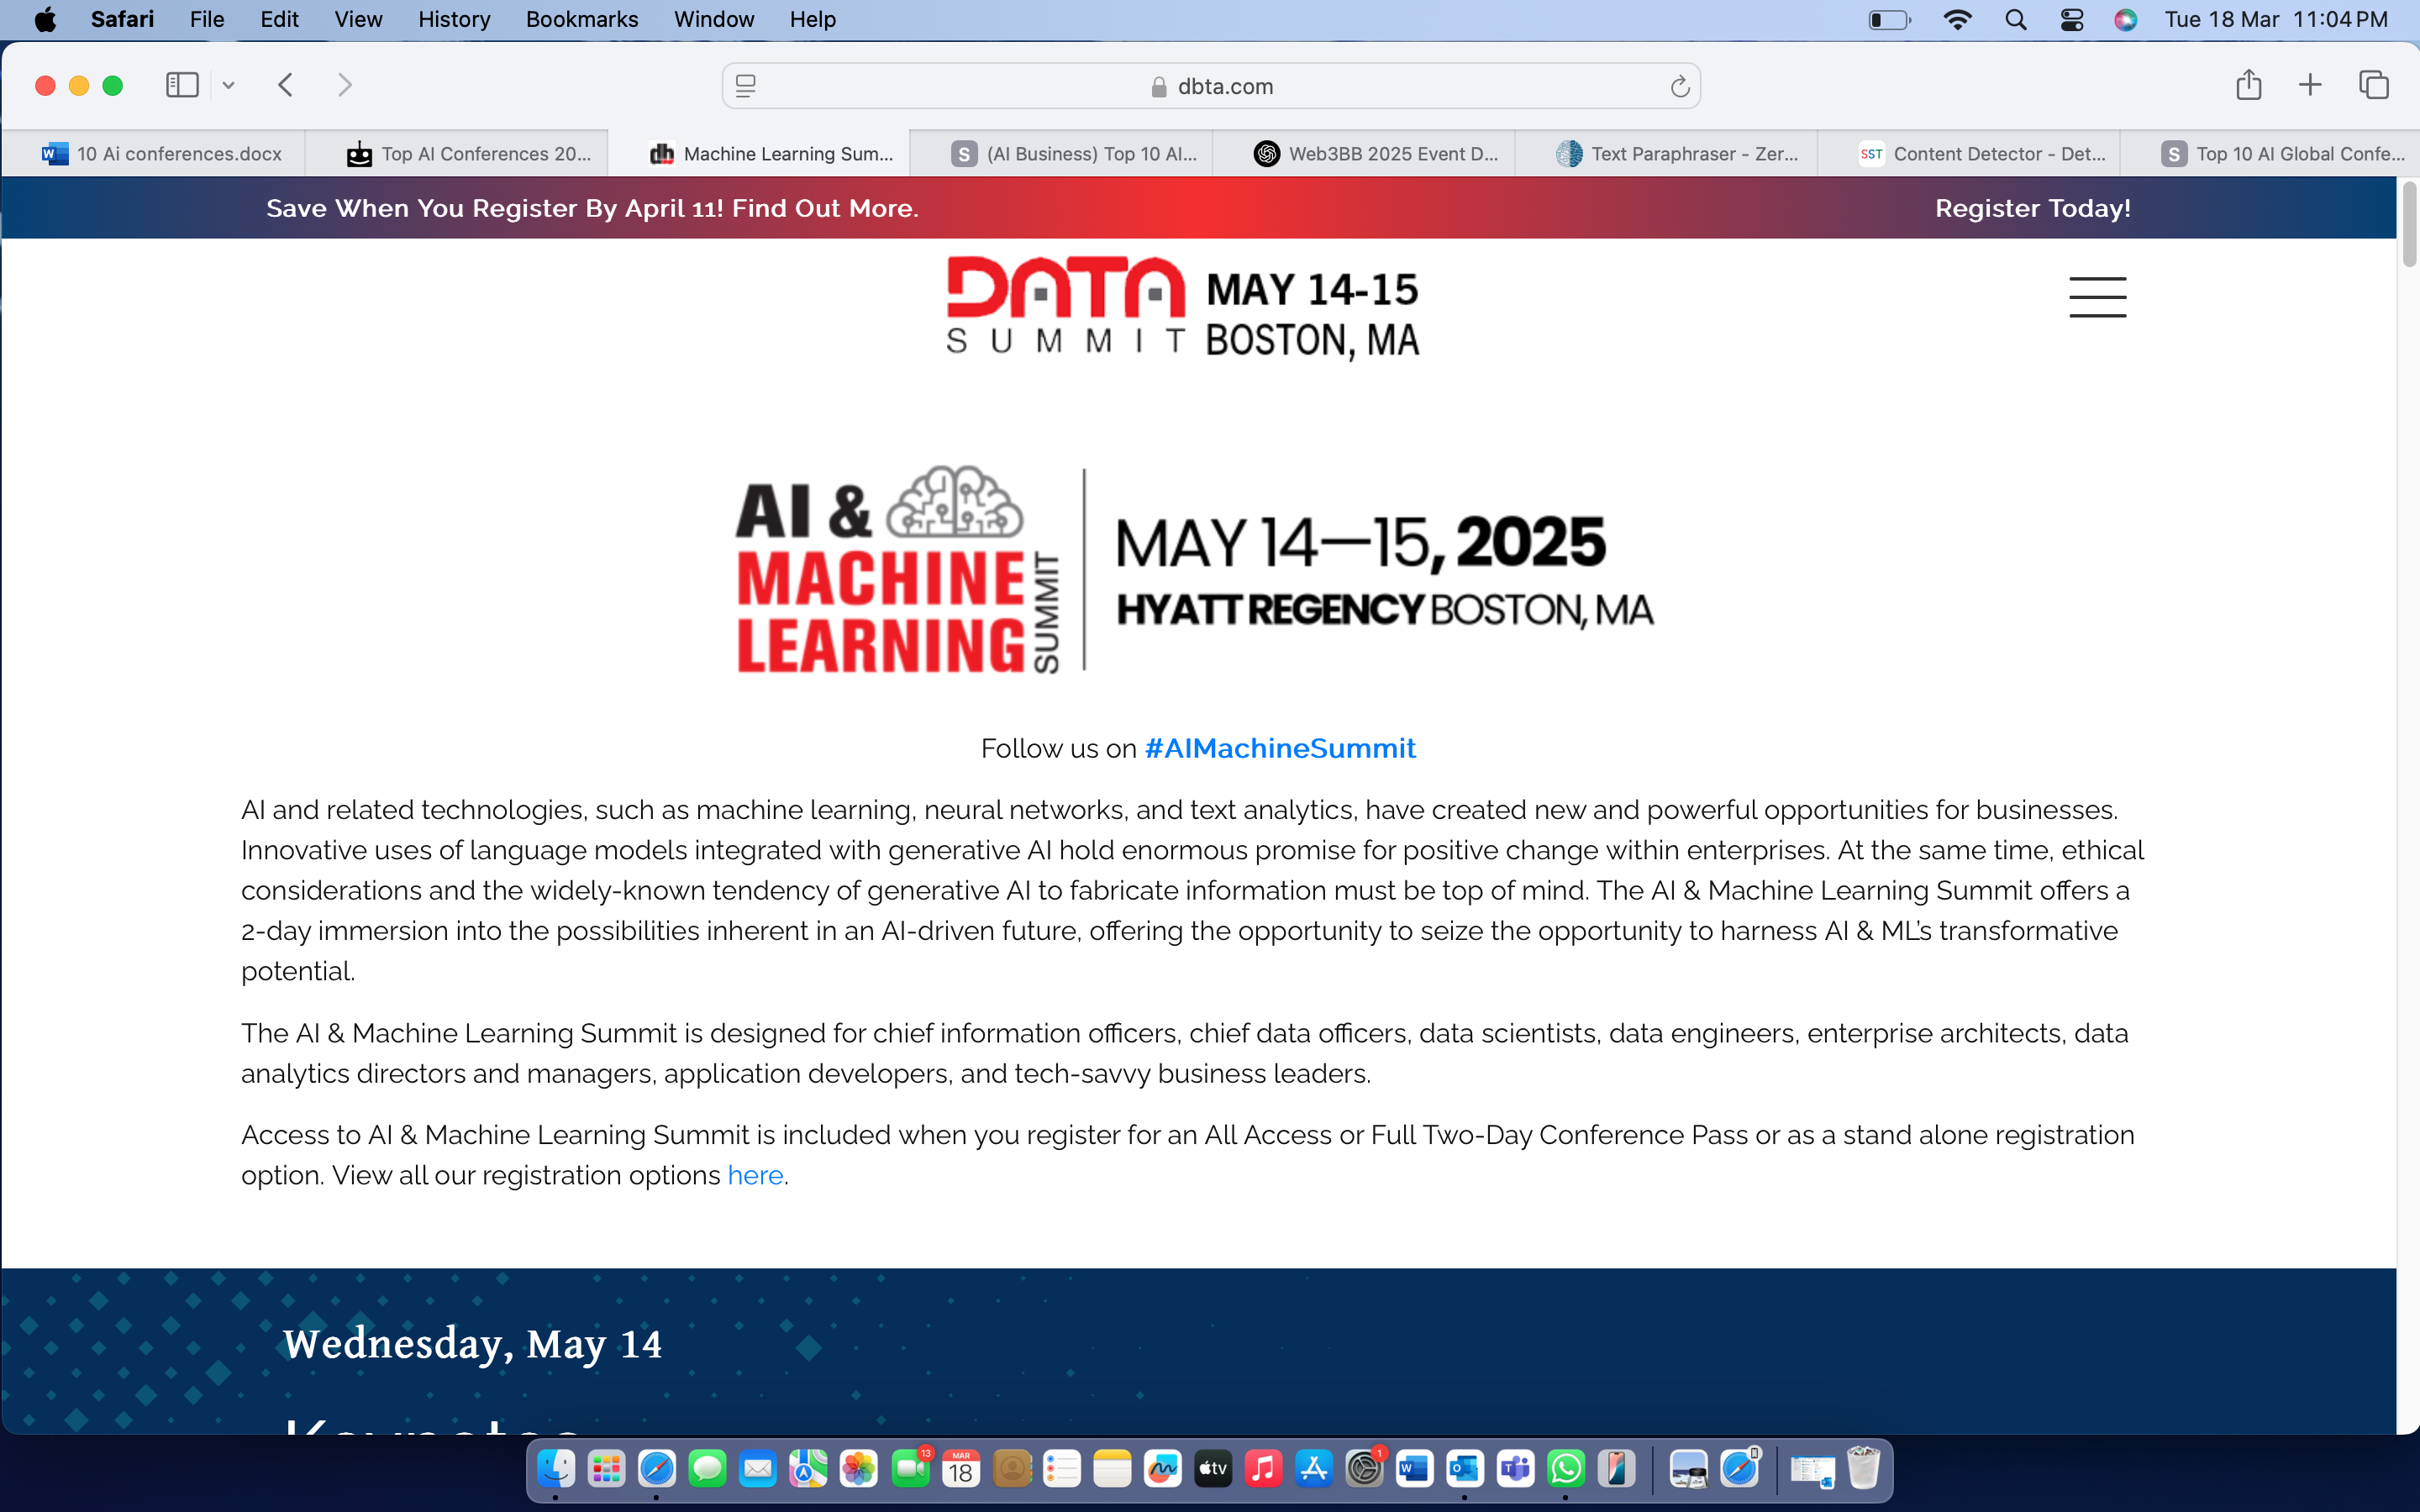The height and width of the screenshot is (1512, 2420).
Task: Click the Register Today! link
Action: 2032,208
